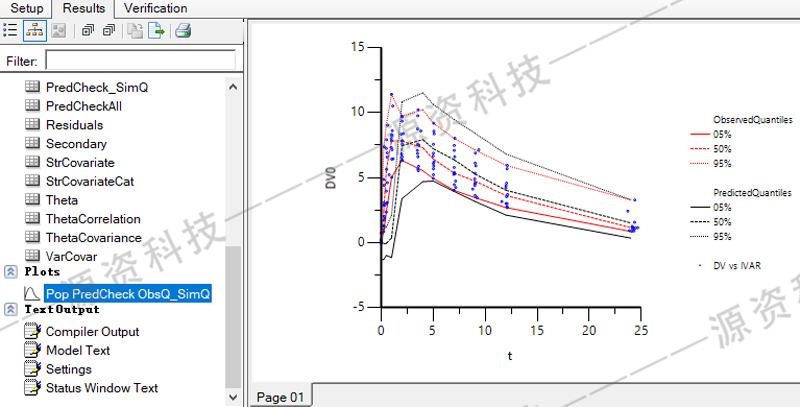
Task: Click the tree scrollbar down arrow
Action: [234, 397]
